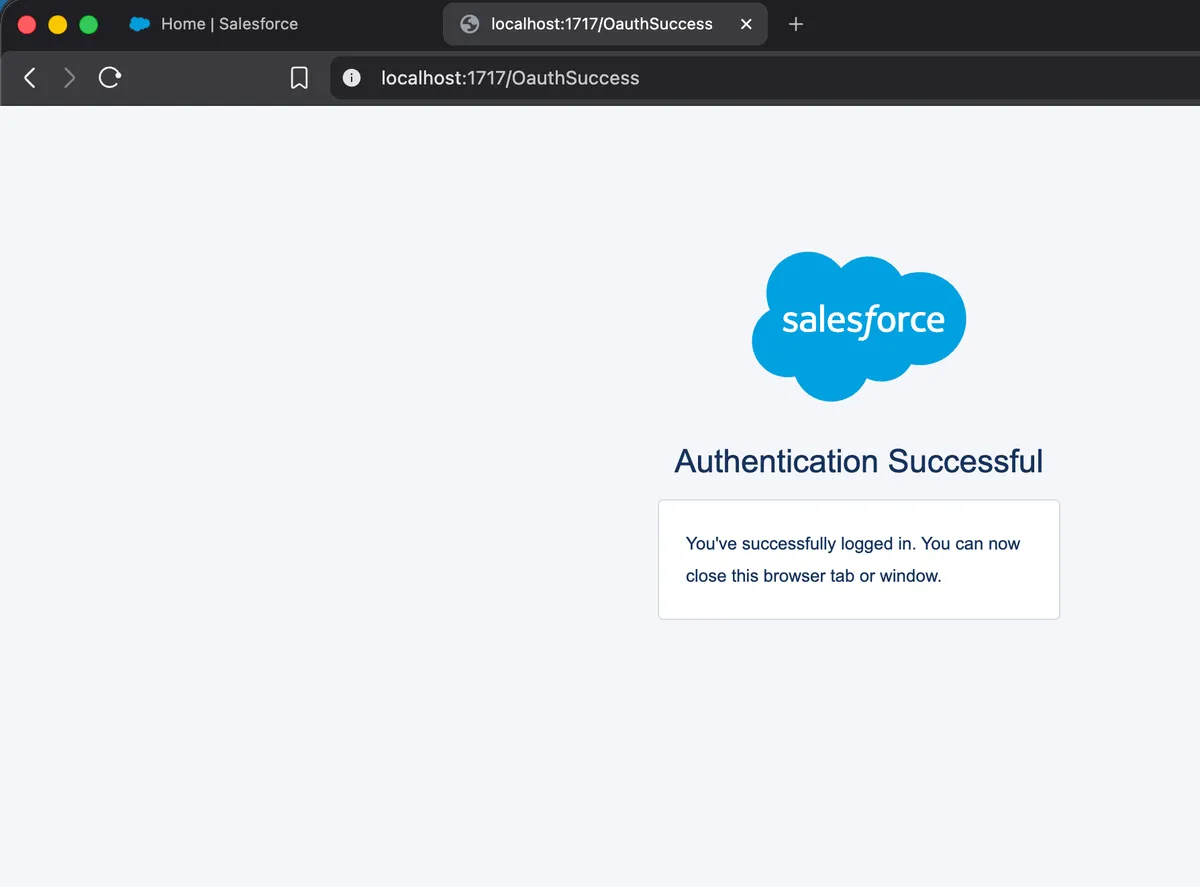
Task: Go back with the browser back arrow
Action: [30, 78]
